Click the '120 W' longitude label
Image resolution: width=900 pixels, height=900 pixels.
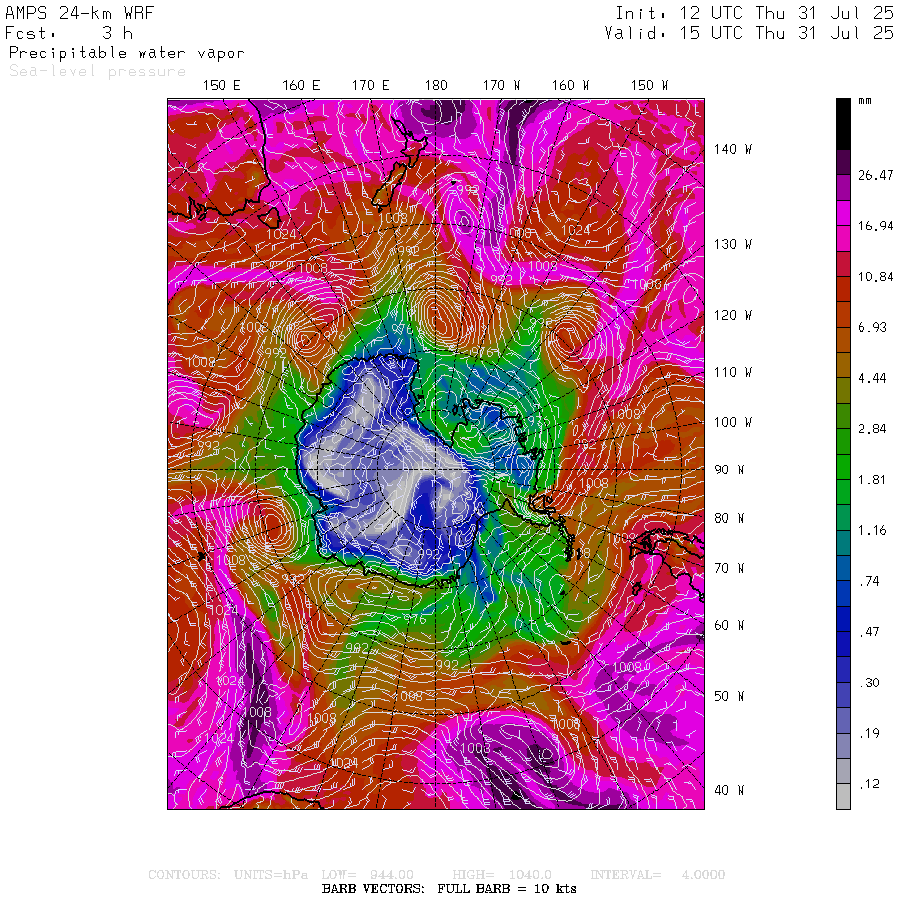coord(733,315)
